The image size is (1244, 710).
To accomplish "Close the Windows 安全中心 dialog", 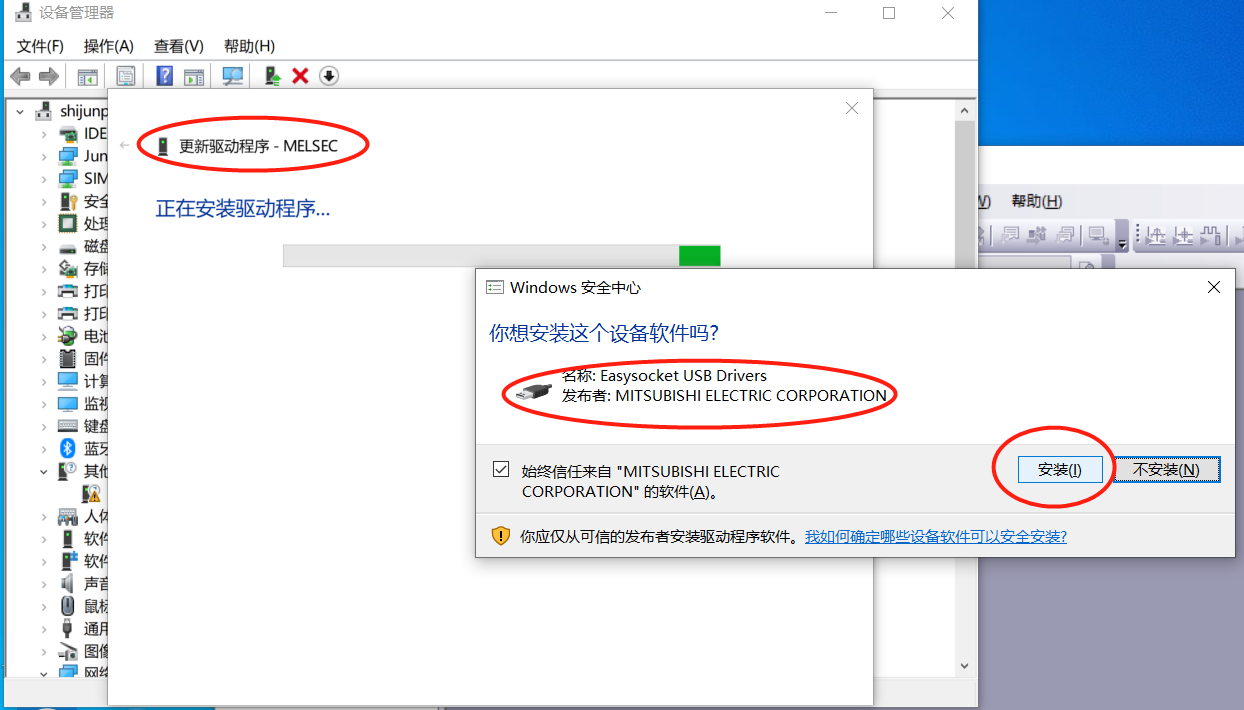I will tap(1214, 287).
